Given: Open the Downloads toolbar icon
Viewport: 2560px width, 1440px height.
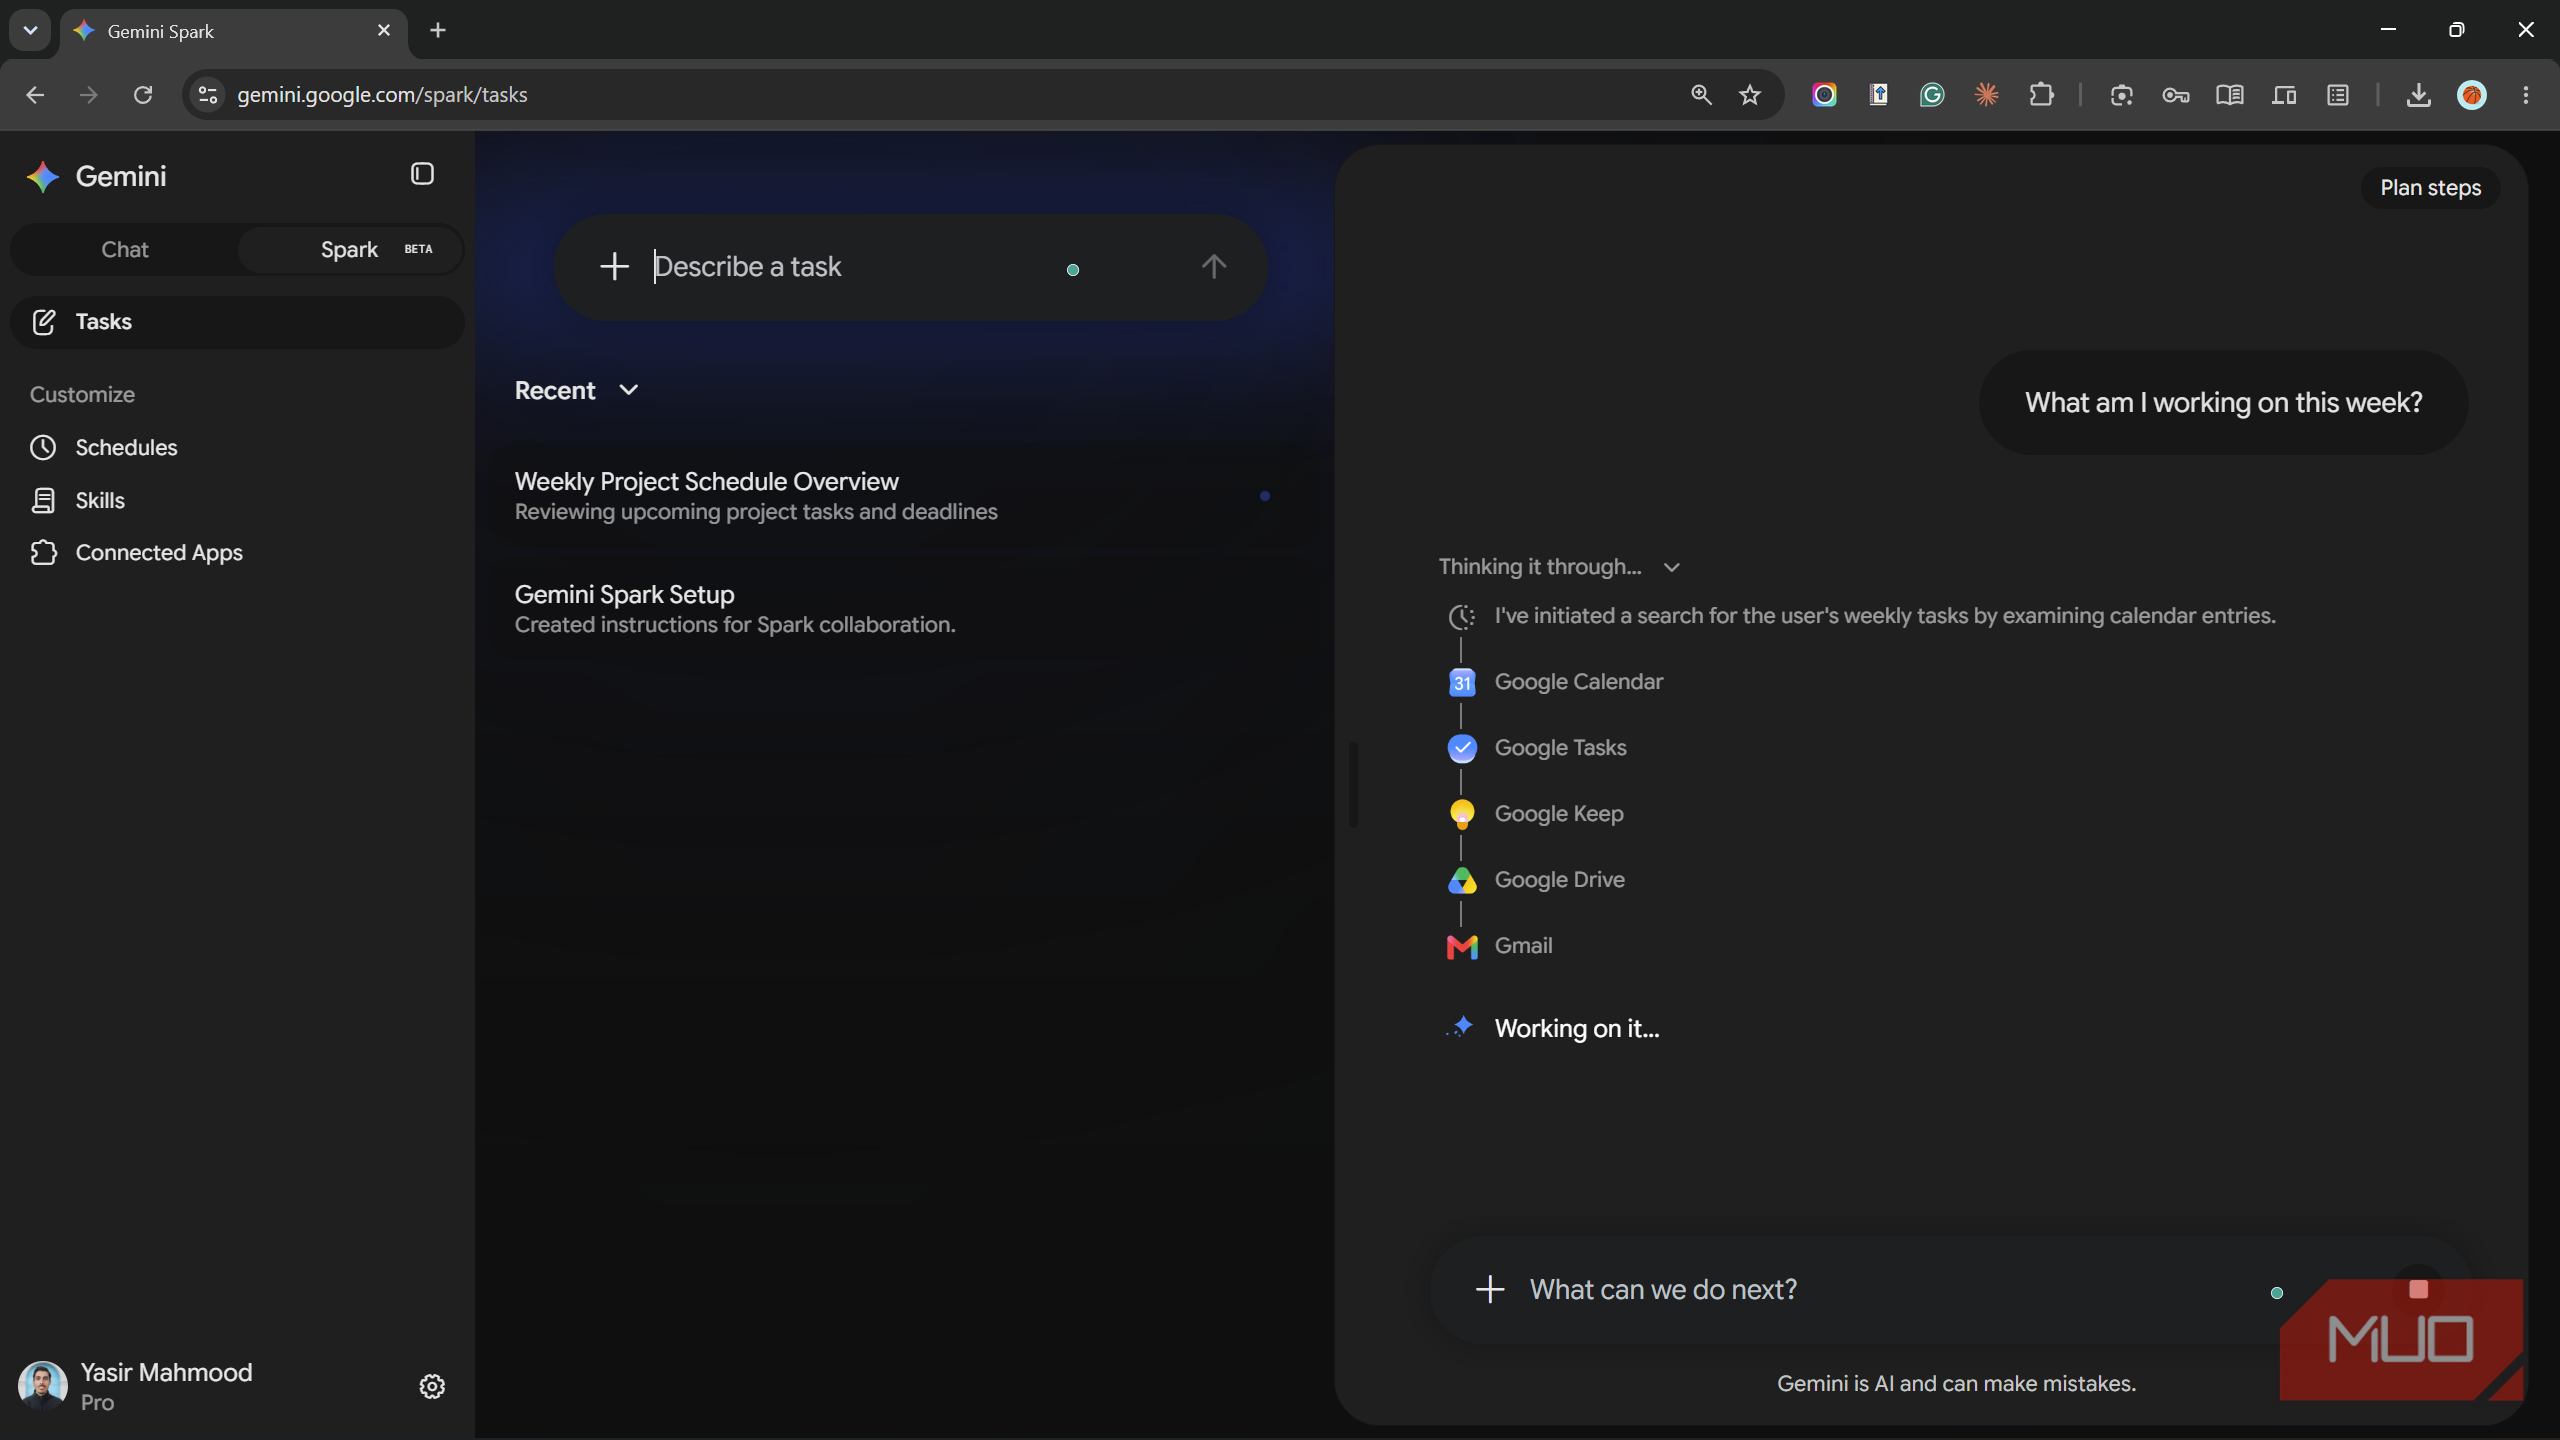Looking at the screenshot, I should pos(2419,95).
